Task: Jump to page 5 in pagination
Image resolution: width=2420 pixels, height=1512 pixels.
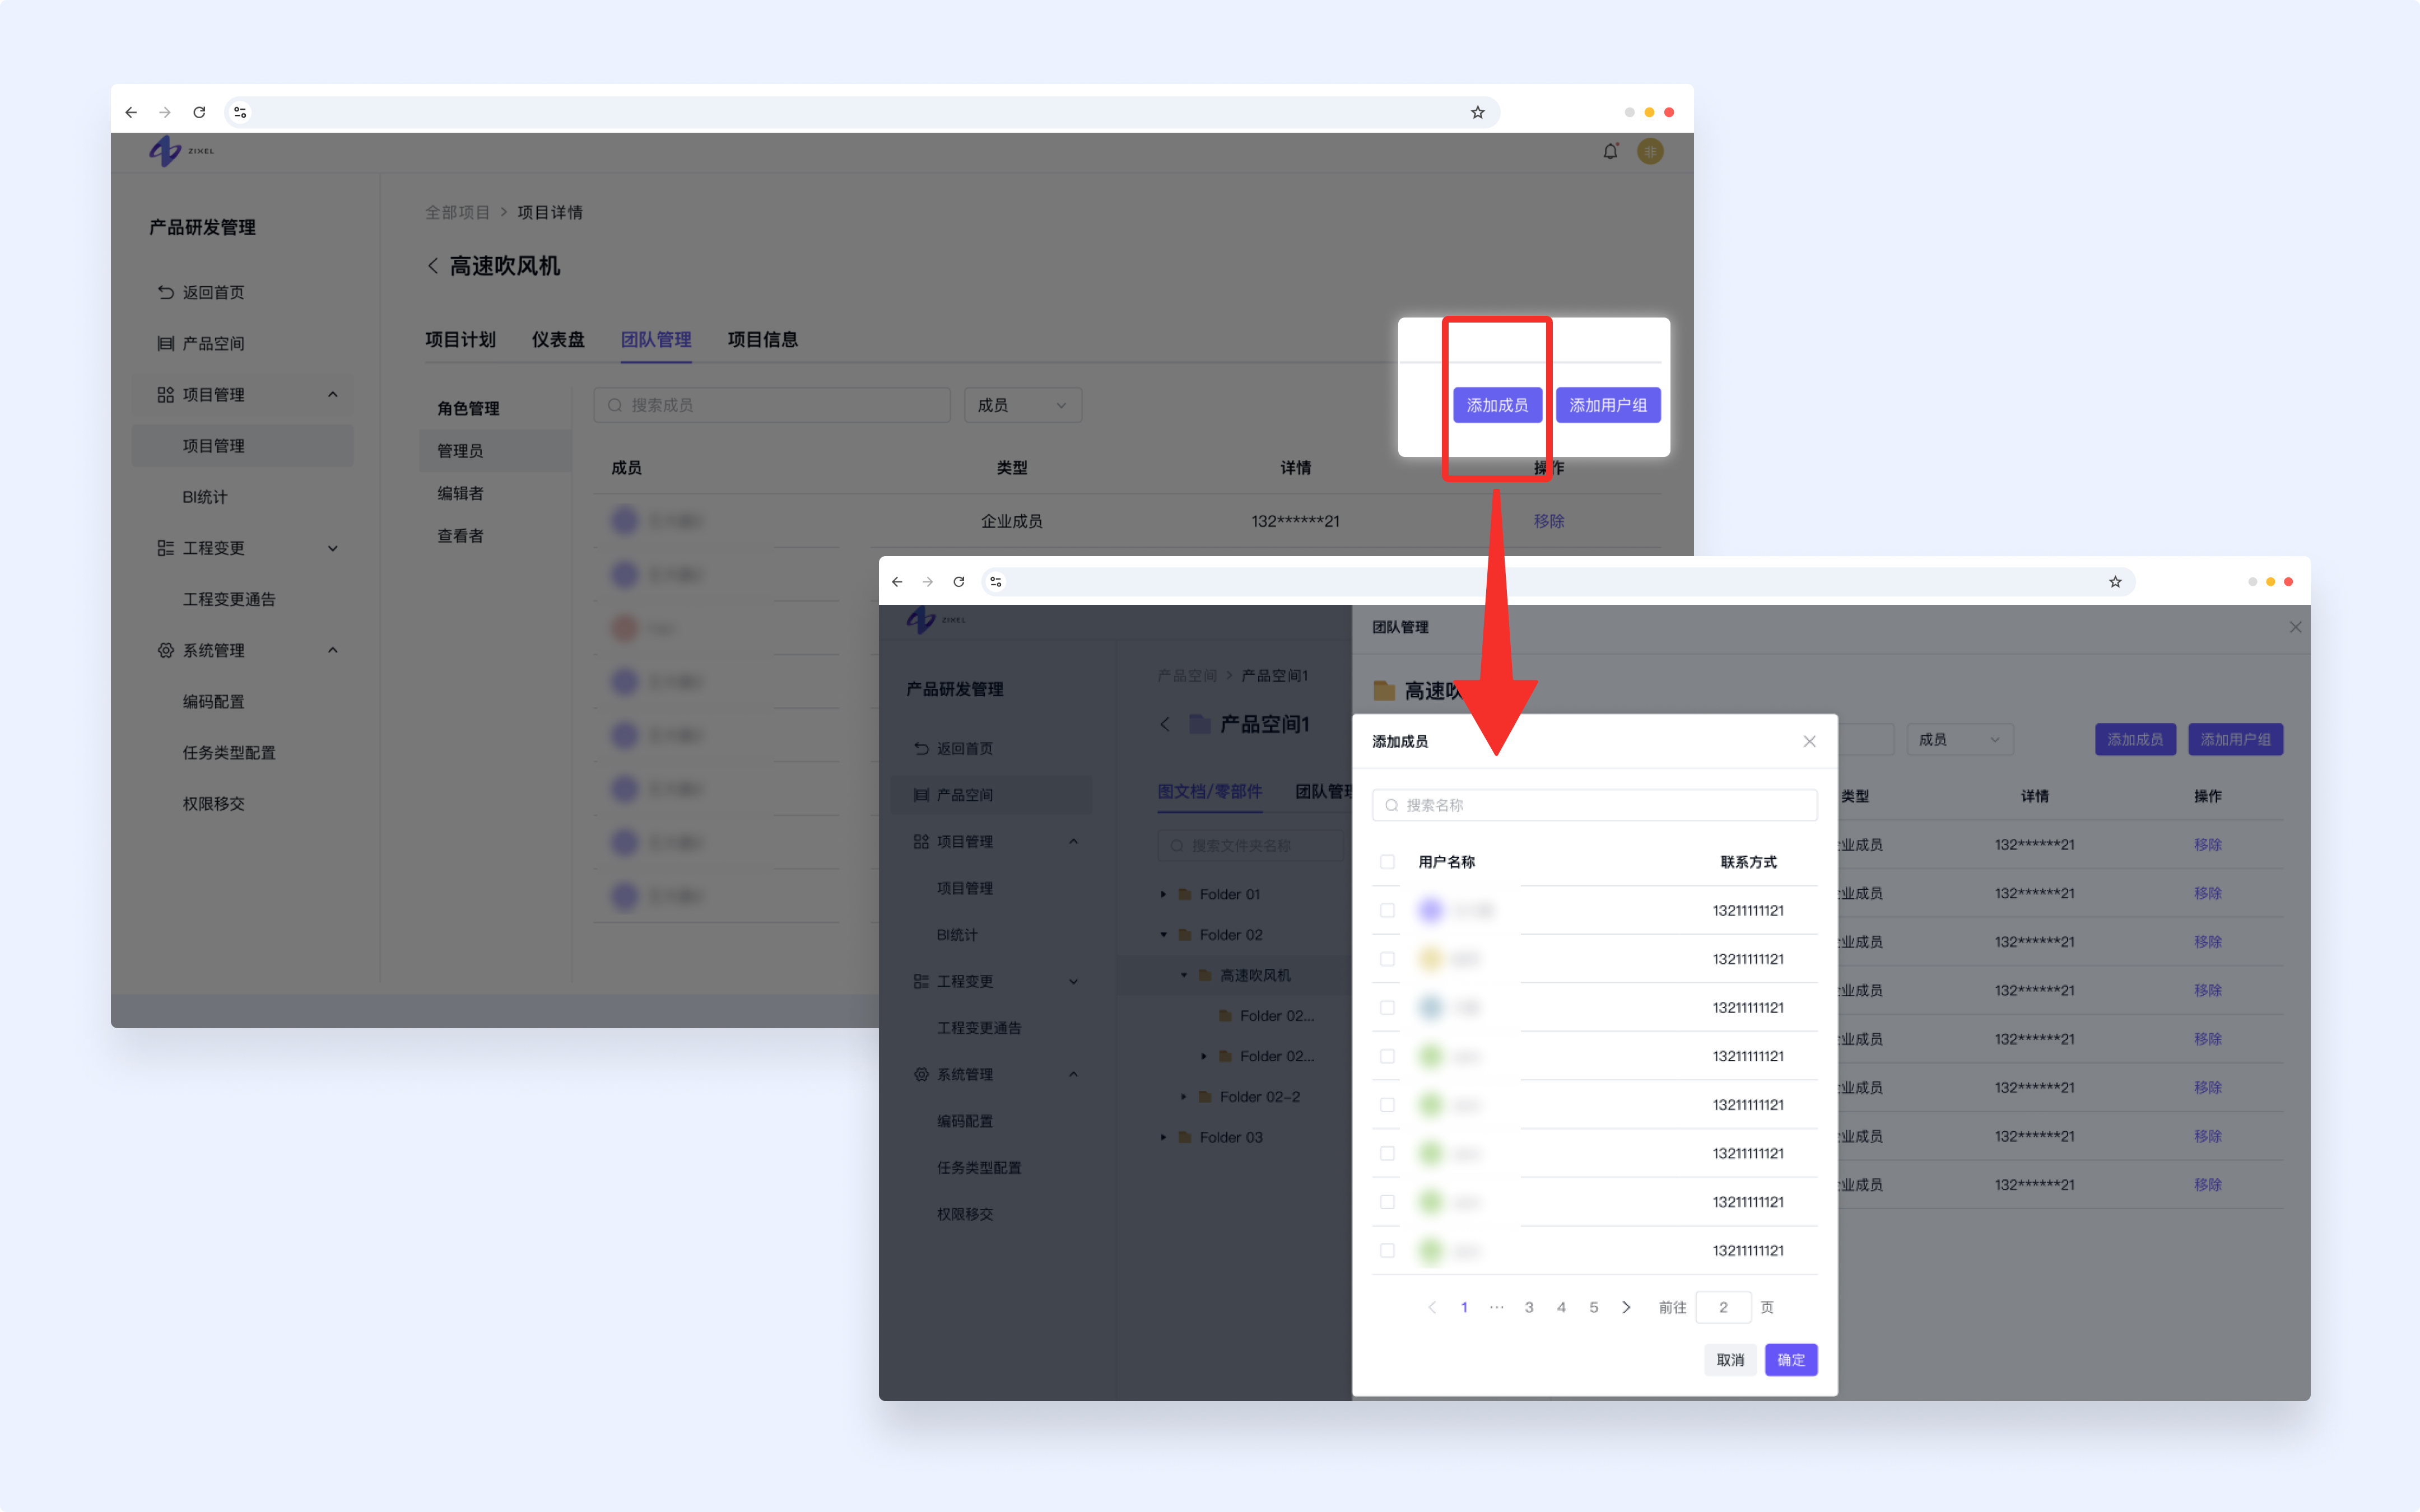Action: [x=1594, y=1307]
